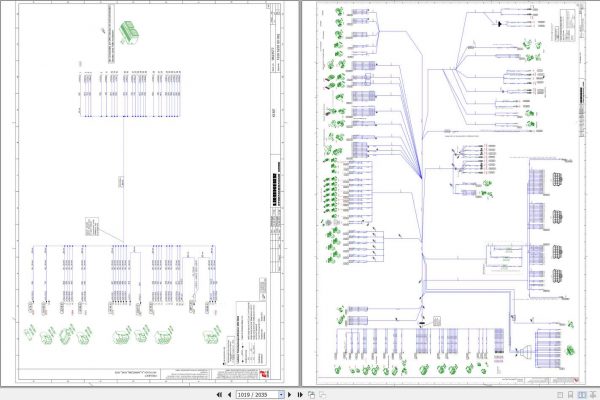Open the page number dropdown arrow
Viewport: 600px width, 400px height.
(281, 395)
